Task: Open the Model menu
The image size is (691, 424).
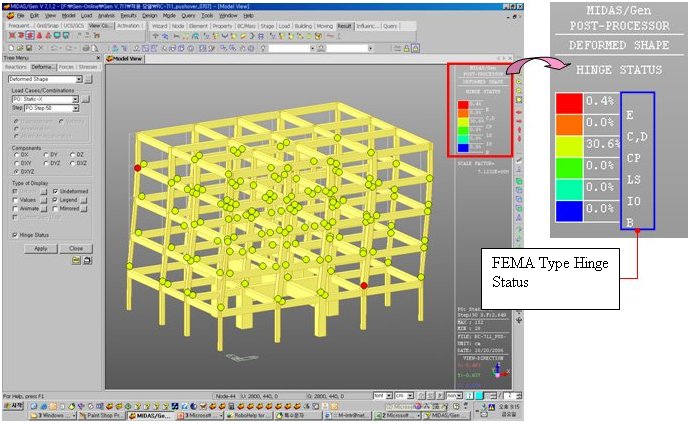Action: pos(68,15)
